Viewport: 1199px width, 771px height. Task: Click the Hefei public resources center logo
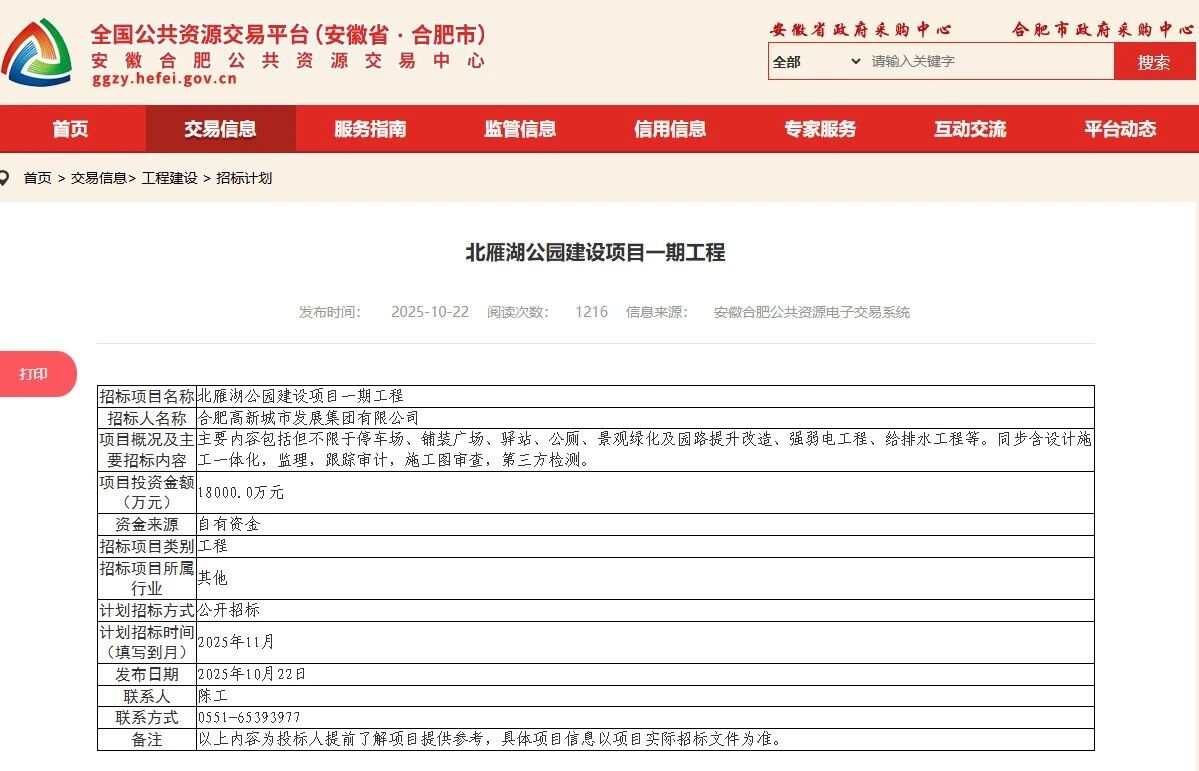click(x=37, y=52)
